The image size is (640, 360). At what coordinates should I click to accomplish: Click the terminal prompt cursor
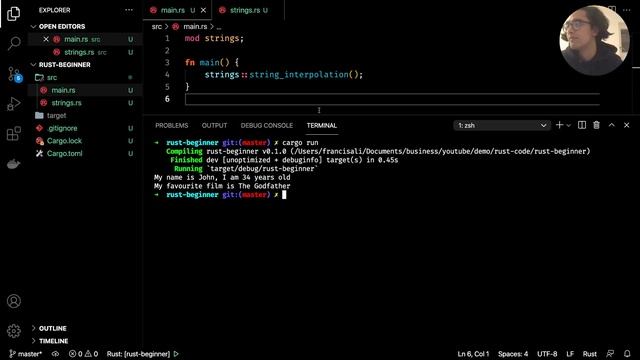tap(284, 195)
